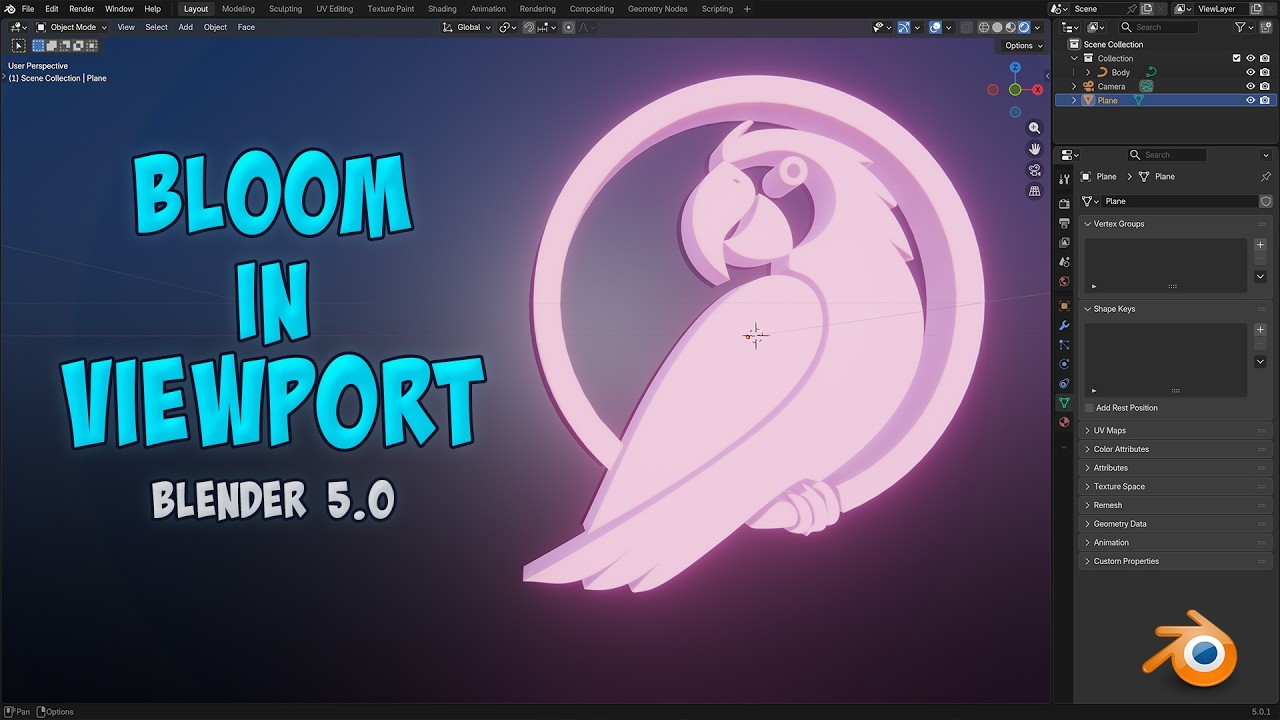Open the viewport Face menu
Image resolution: width=1280 pixels, height=720 pixels.
(246, 27)
